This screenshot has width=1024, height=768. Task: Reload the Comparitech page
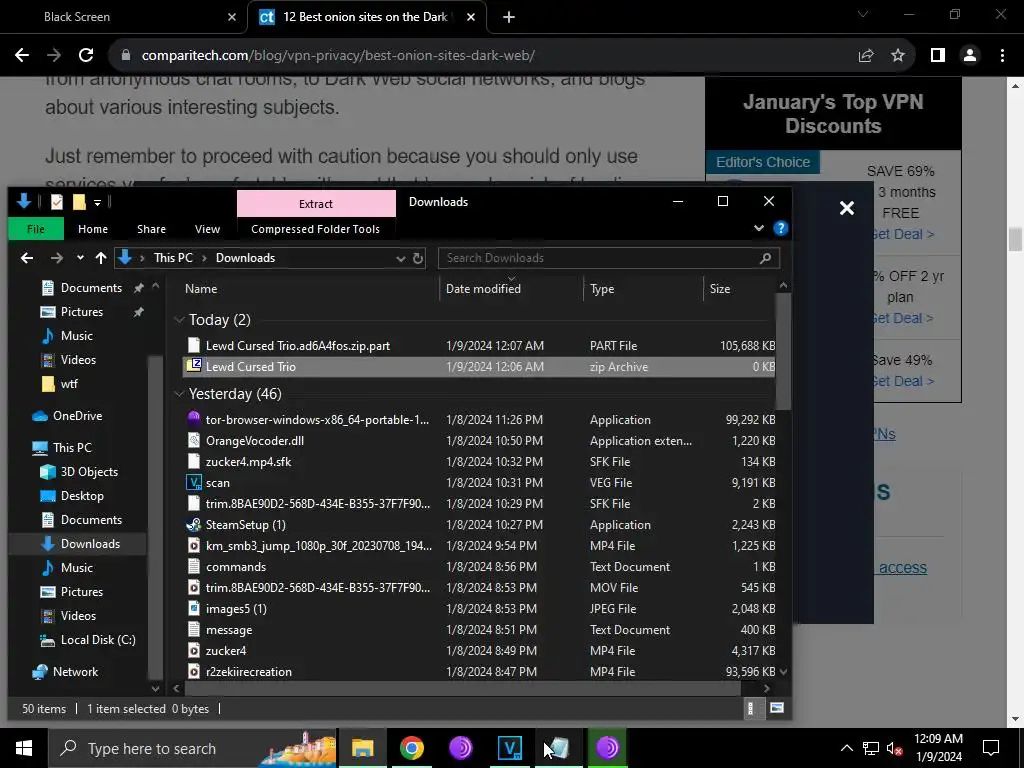(x=86, y=56)
